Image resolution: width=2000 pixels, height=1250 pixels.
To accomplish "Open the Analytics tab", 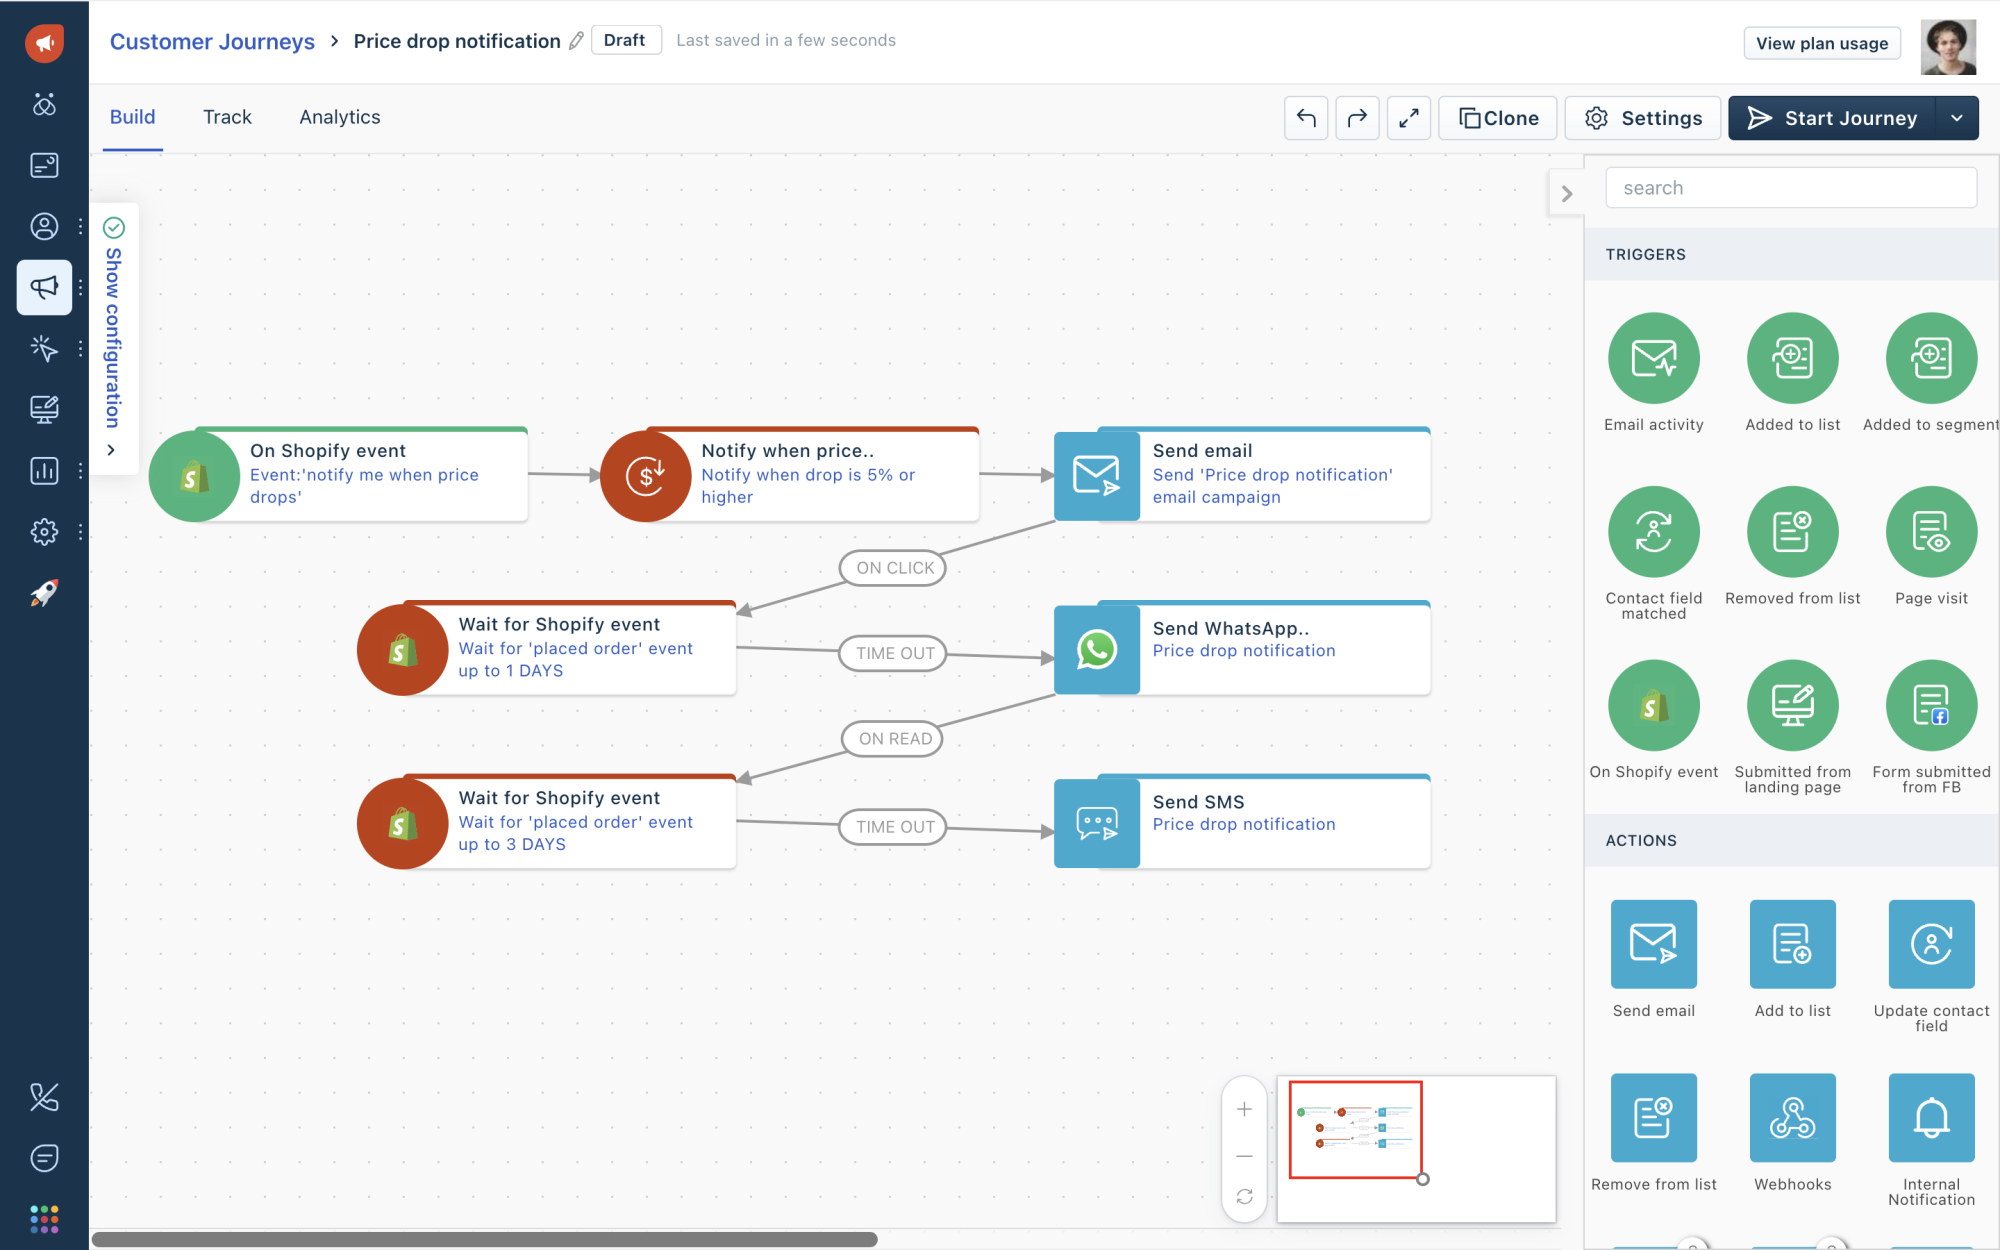I will (x=339, y=117).
